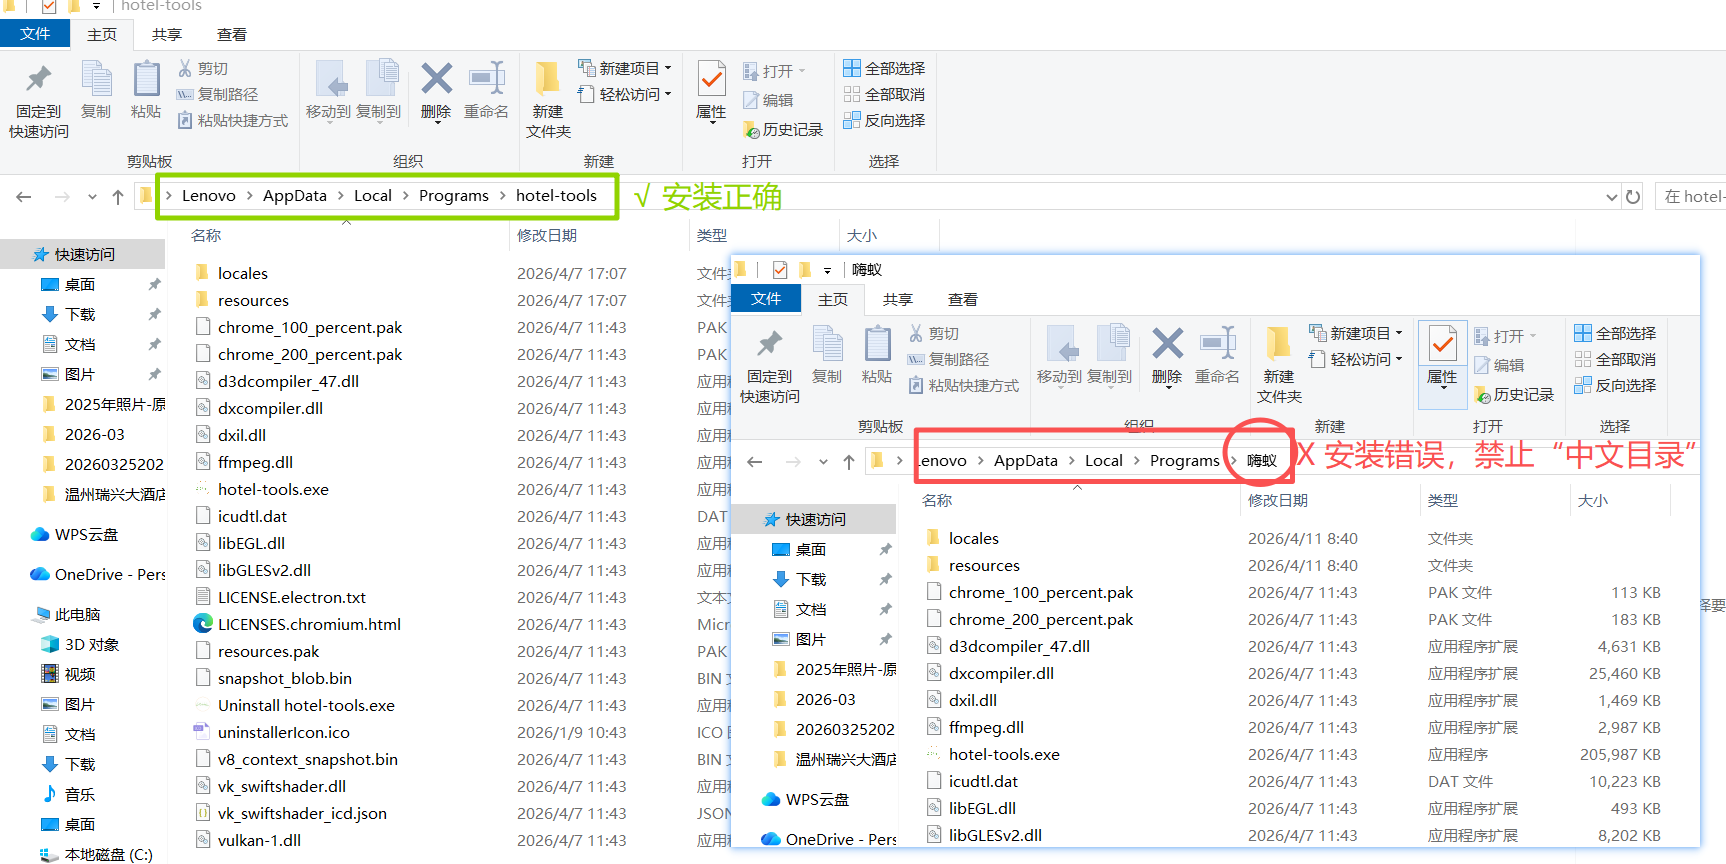Open the Open (打开) dropdown in hotel-tools ribbon
The width and height of the screenshot is (1726, 864).
pos(774,71)
